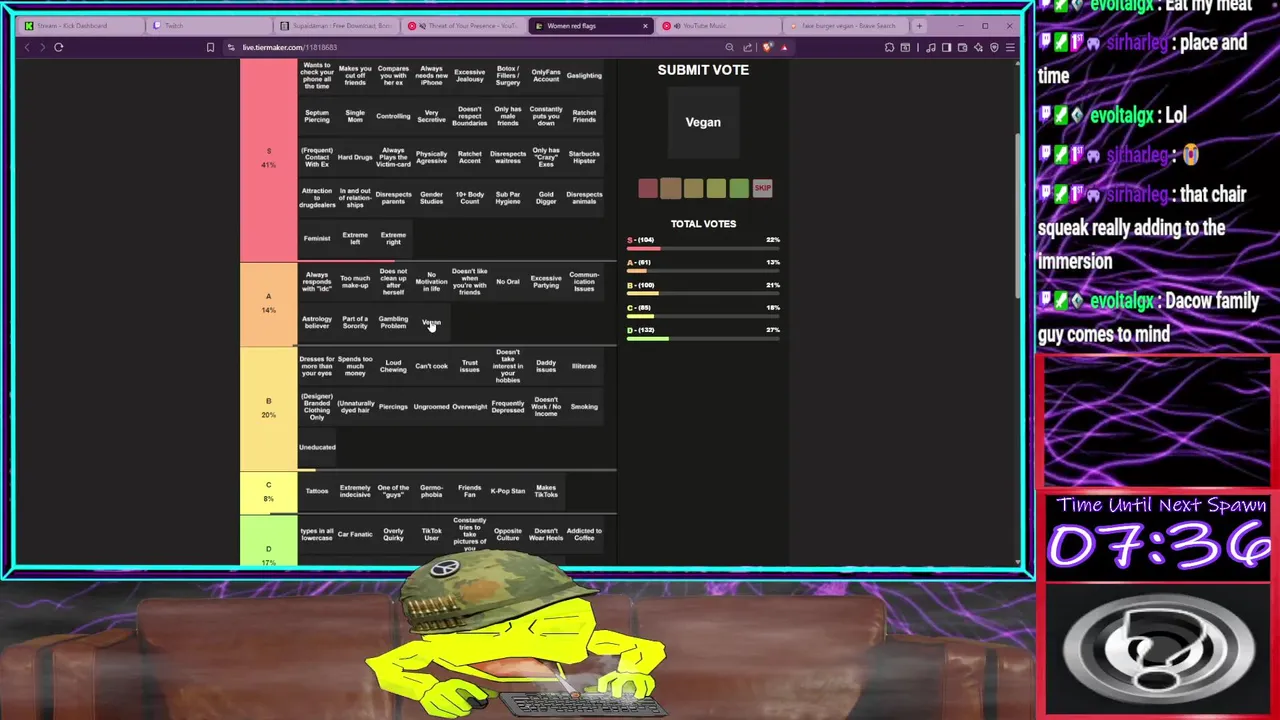Vote D tier with the green swatch
1280x720 pixels.
[x=739, y=188]
